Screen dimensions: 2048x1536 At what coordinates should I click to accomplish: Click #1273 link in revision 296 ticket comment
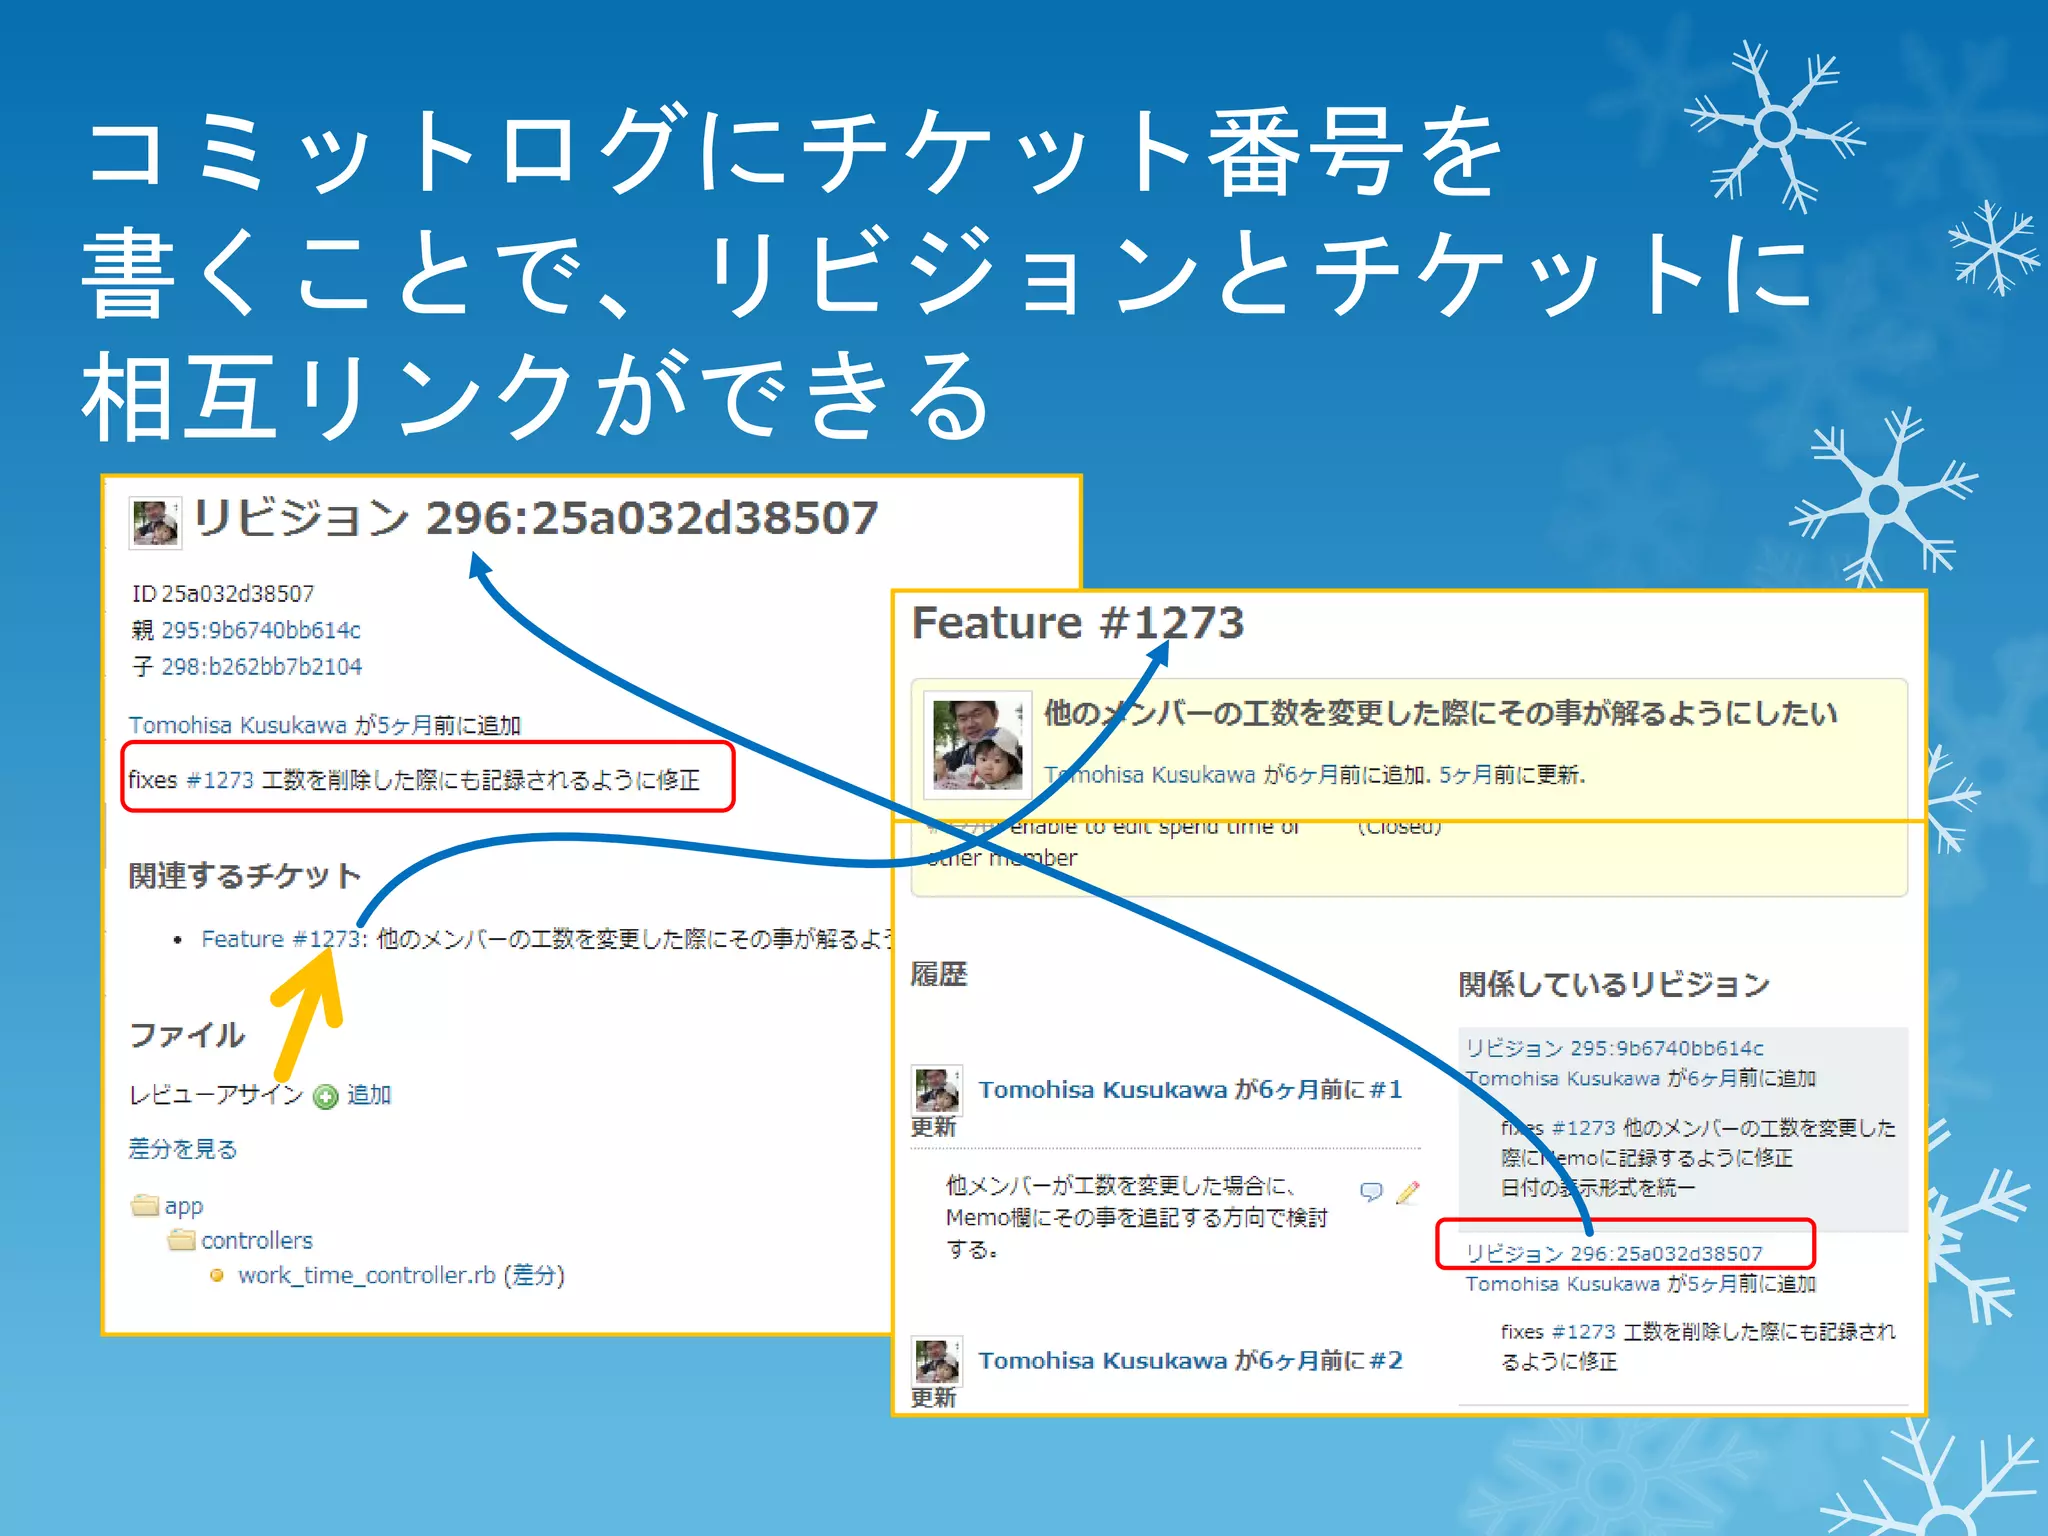(x=1584, y=1332)
